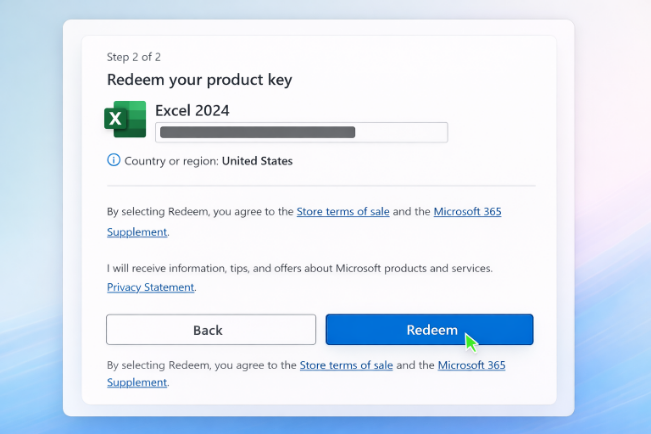
Task: Click the Excel 2024 product name
Action: pyautogui.click(x=192, y=110)
